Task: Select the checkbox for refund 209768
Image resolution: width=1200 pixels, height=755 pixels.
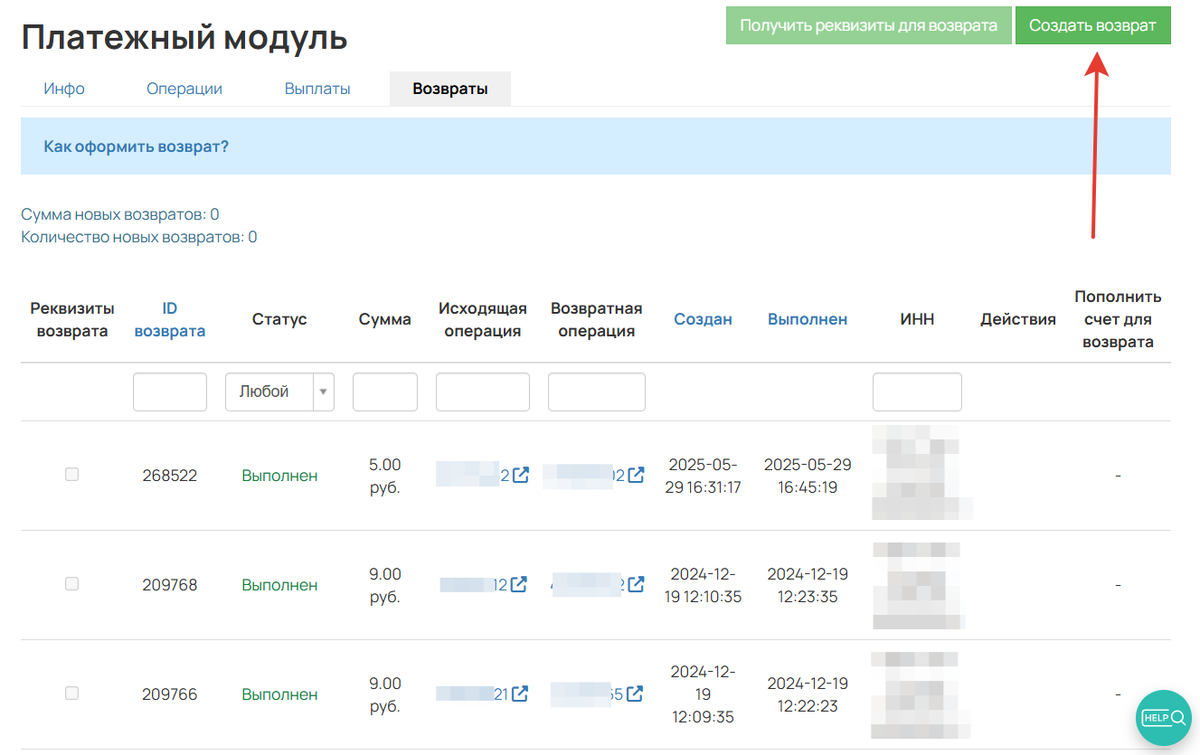Action: tap(71, 583)
